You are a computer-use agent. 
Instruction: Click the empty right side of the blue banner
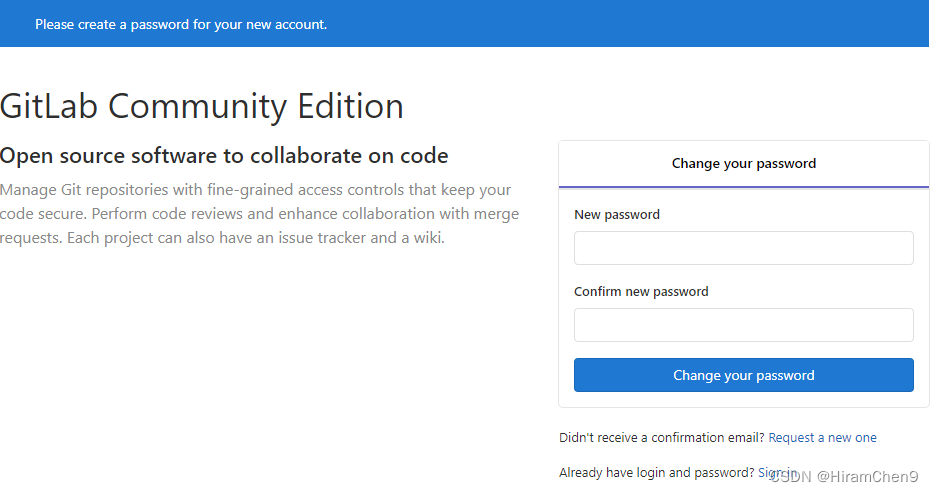pyautogui.click(x=655, y=24)
